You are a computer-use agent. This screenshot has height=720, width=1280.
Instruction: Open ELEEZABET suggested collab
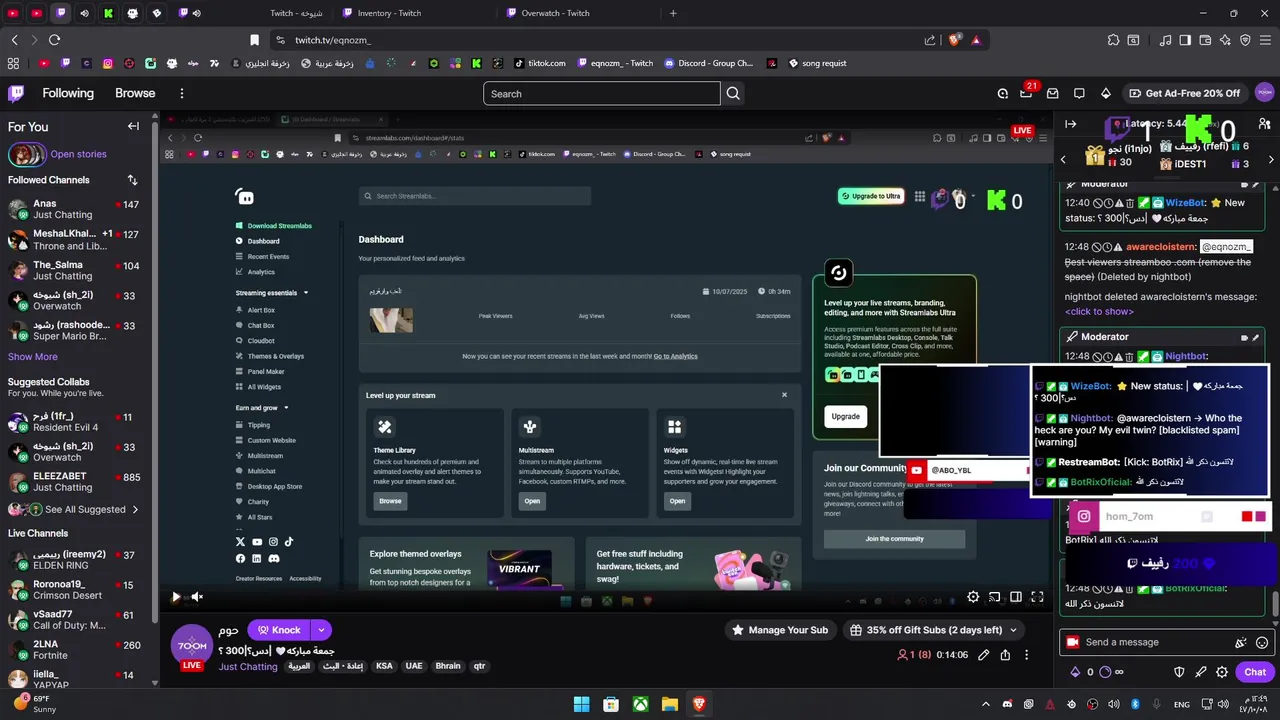75,482
